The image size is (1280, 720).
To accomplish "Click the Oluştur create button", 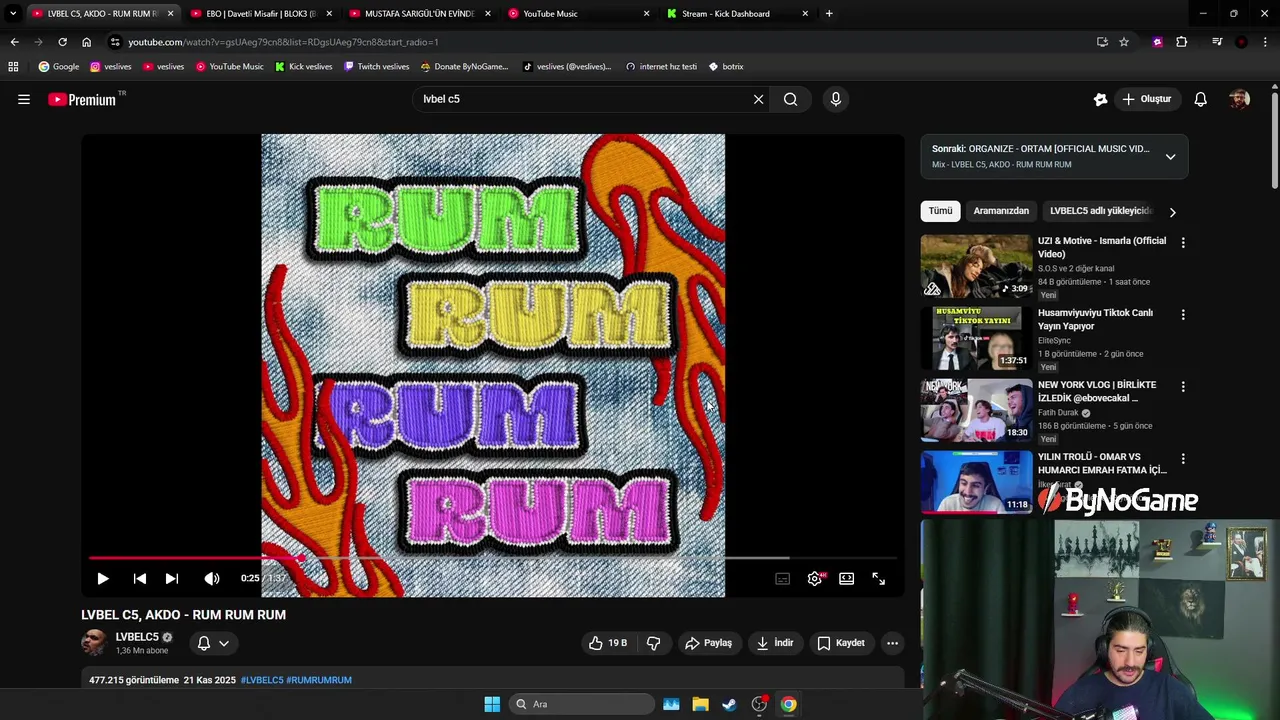I will tap(1146, 99).
